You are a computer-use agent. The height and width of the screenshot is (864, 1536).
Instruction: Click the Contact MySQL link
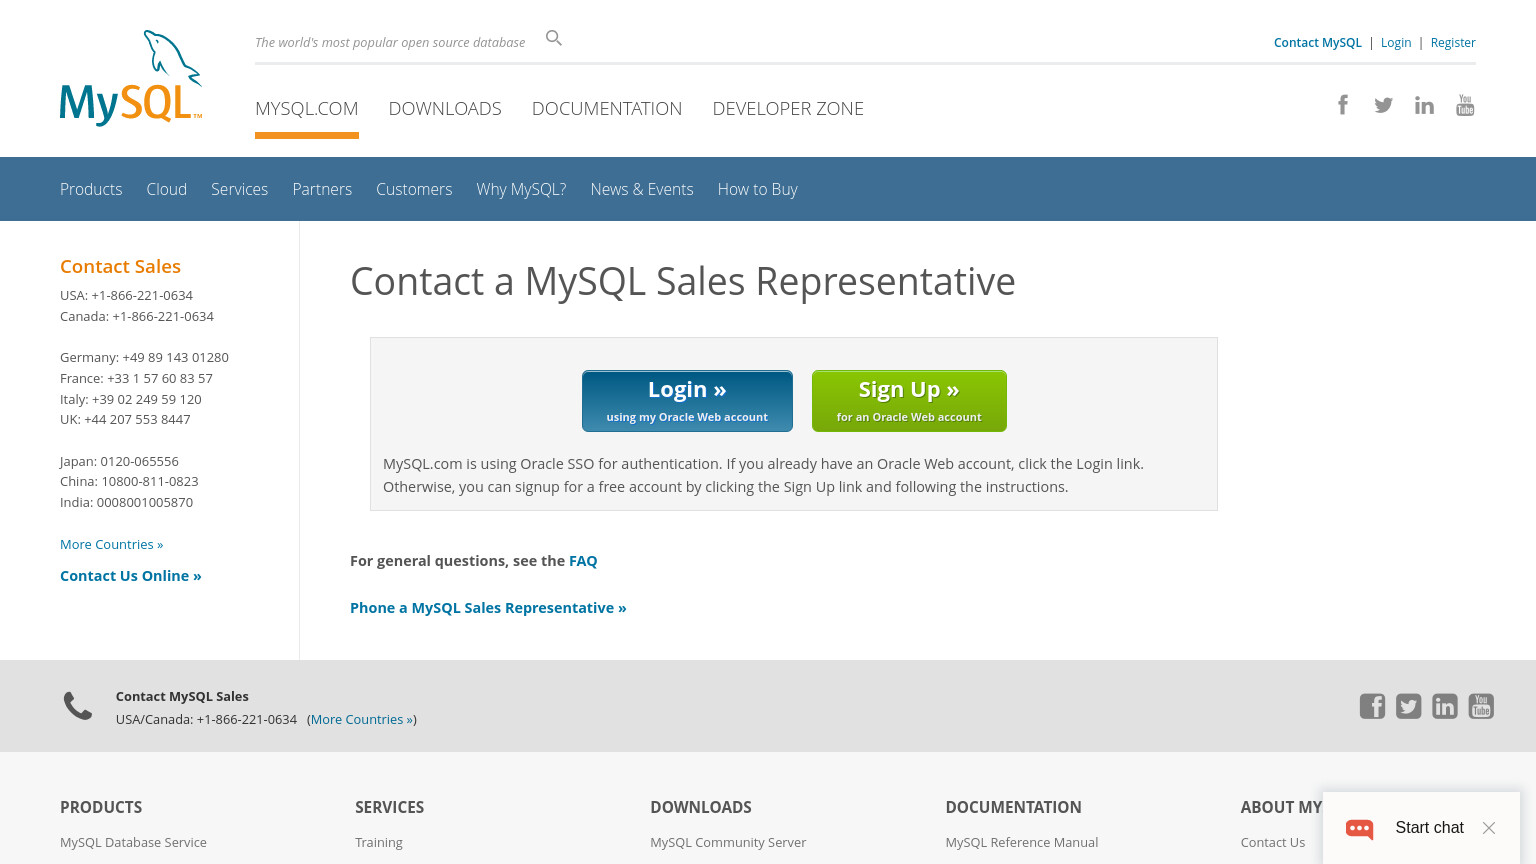click(x=1317, y=42)
